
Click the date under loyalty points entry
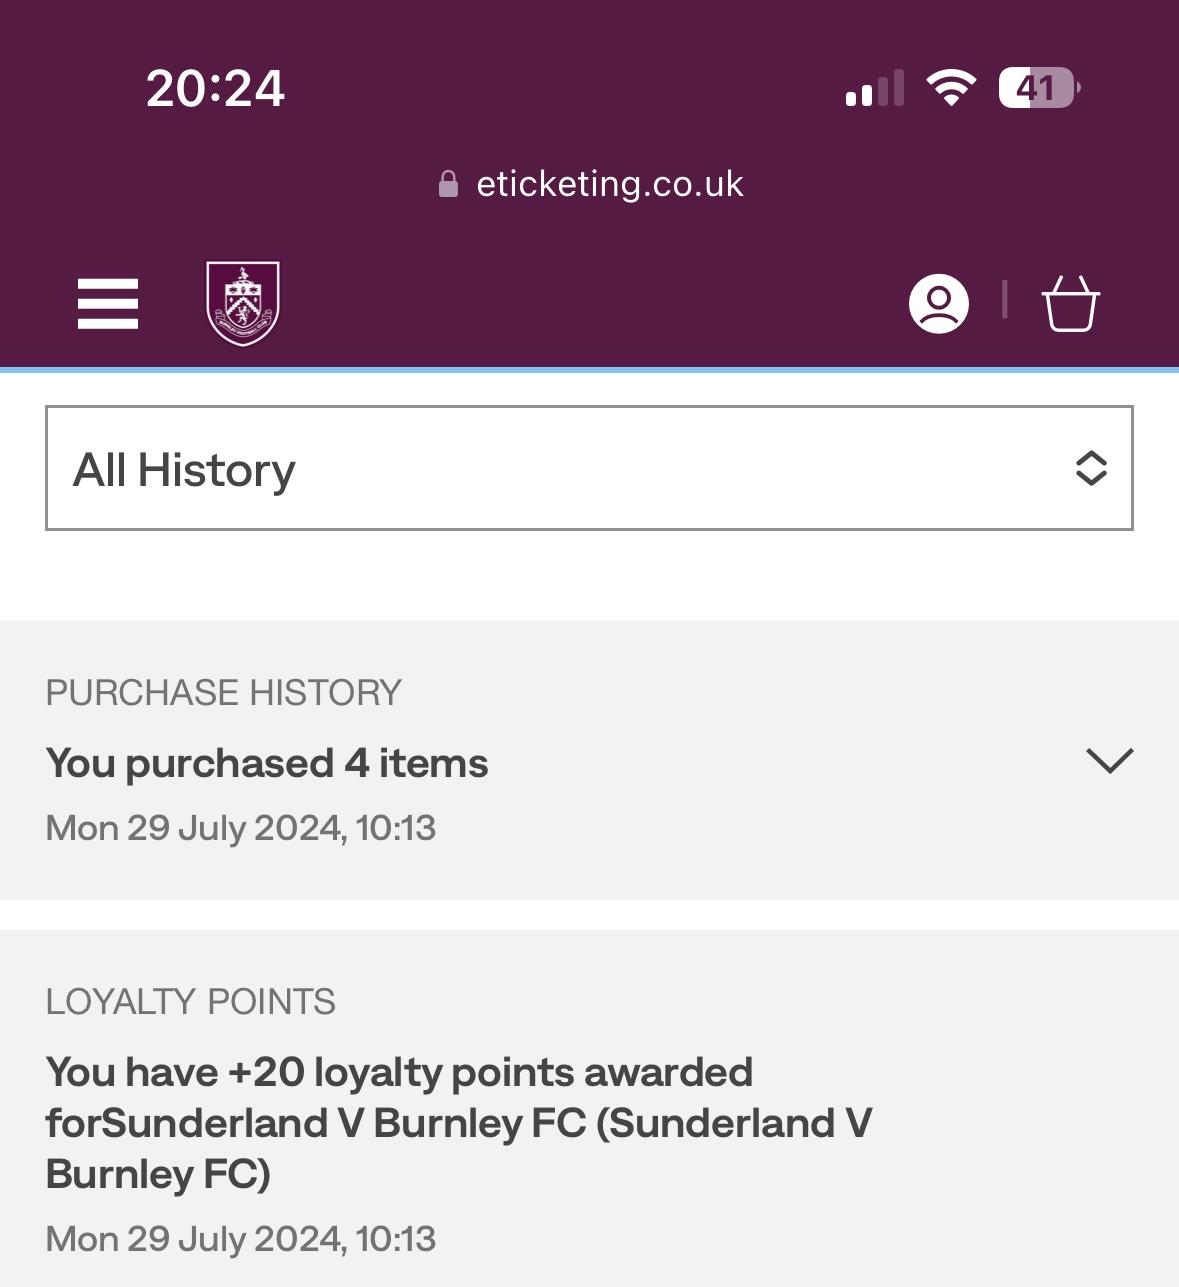241,1239
